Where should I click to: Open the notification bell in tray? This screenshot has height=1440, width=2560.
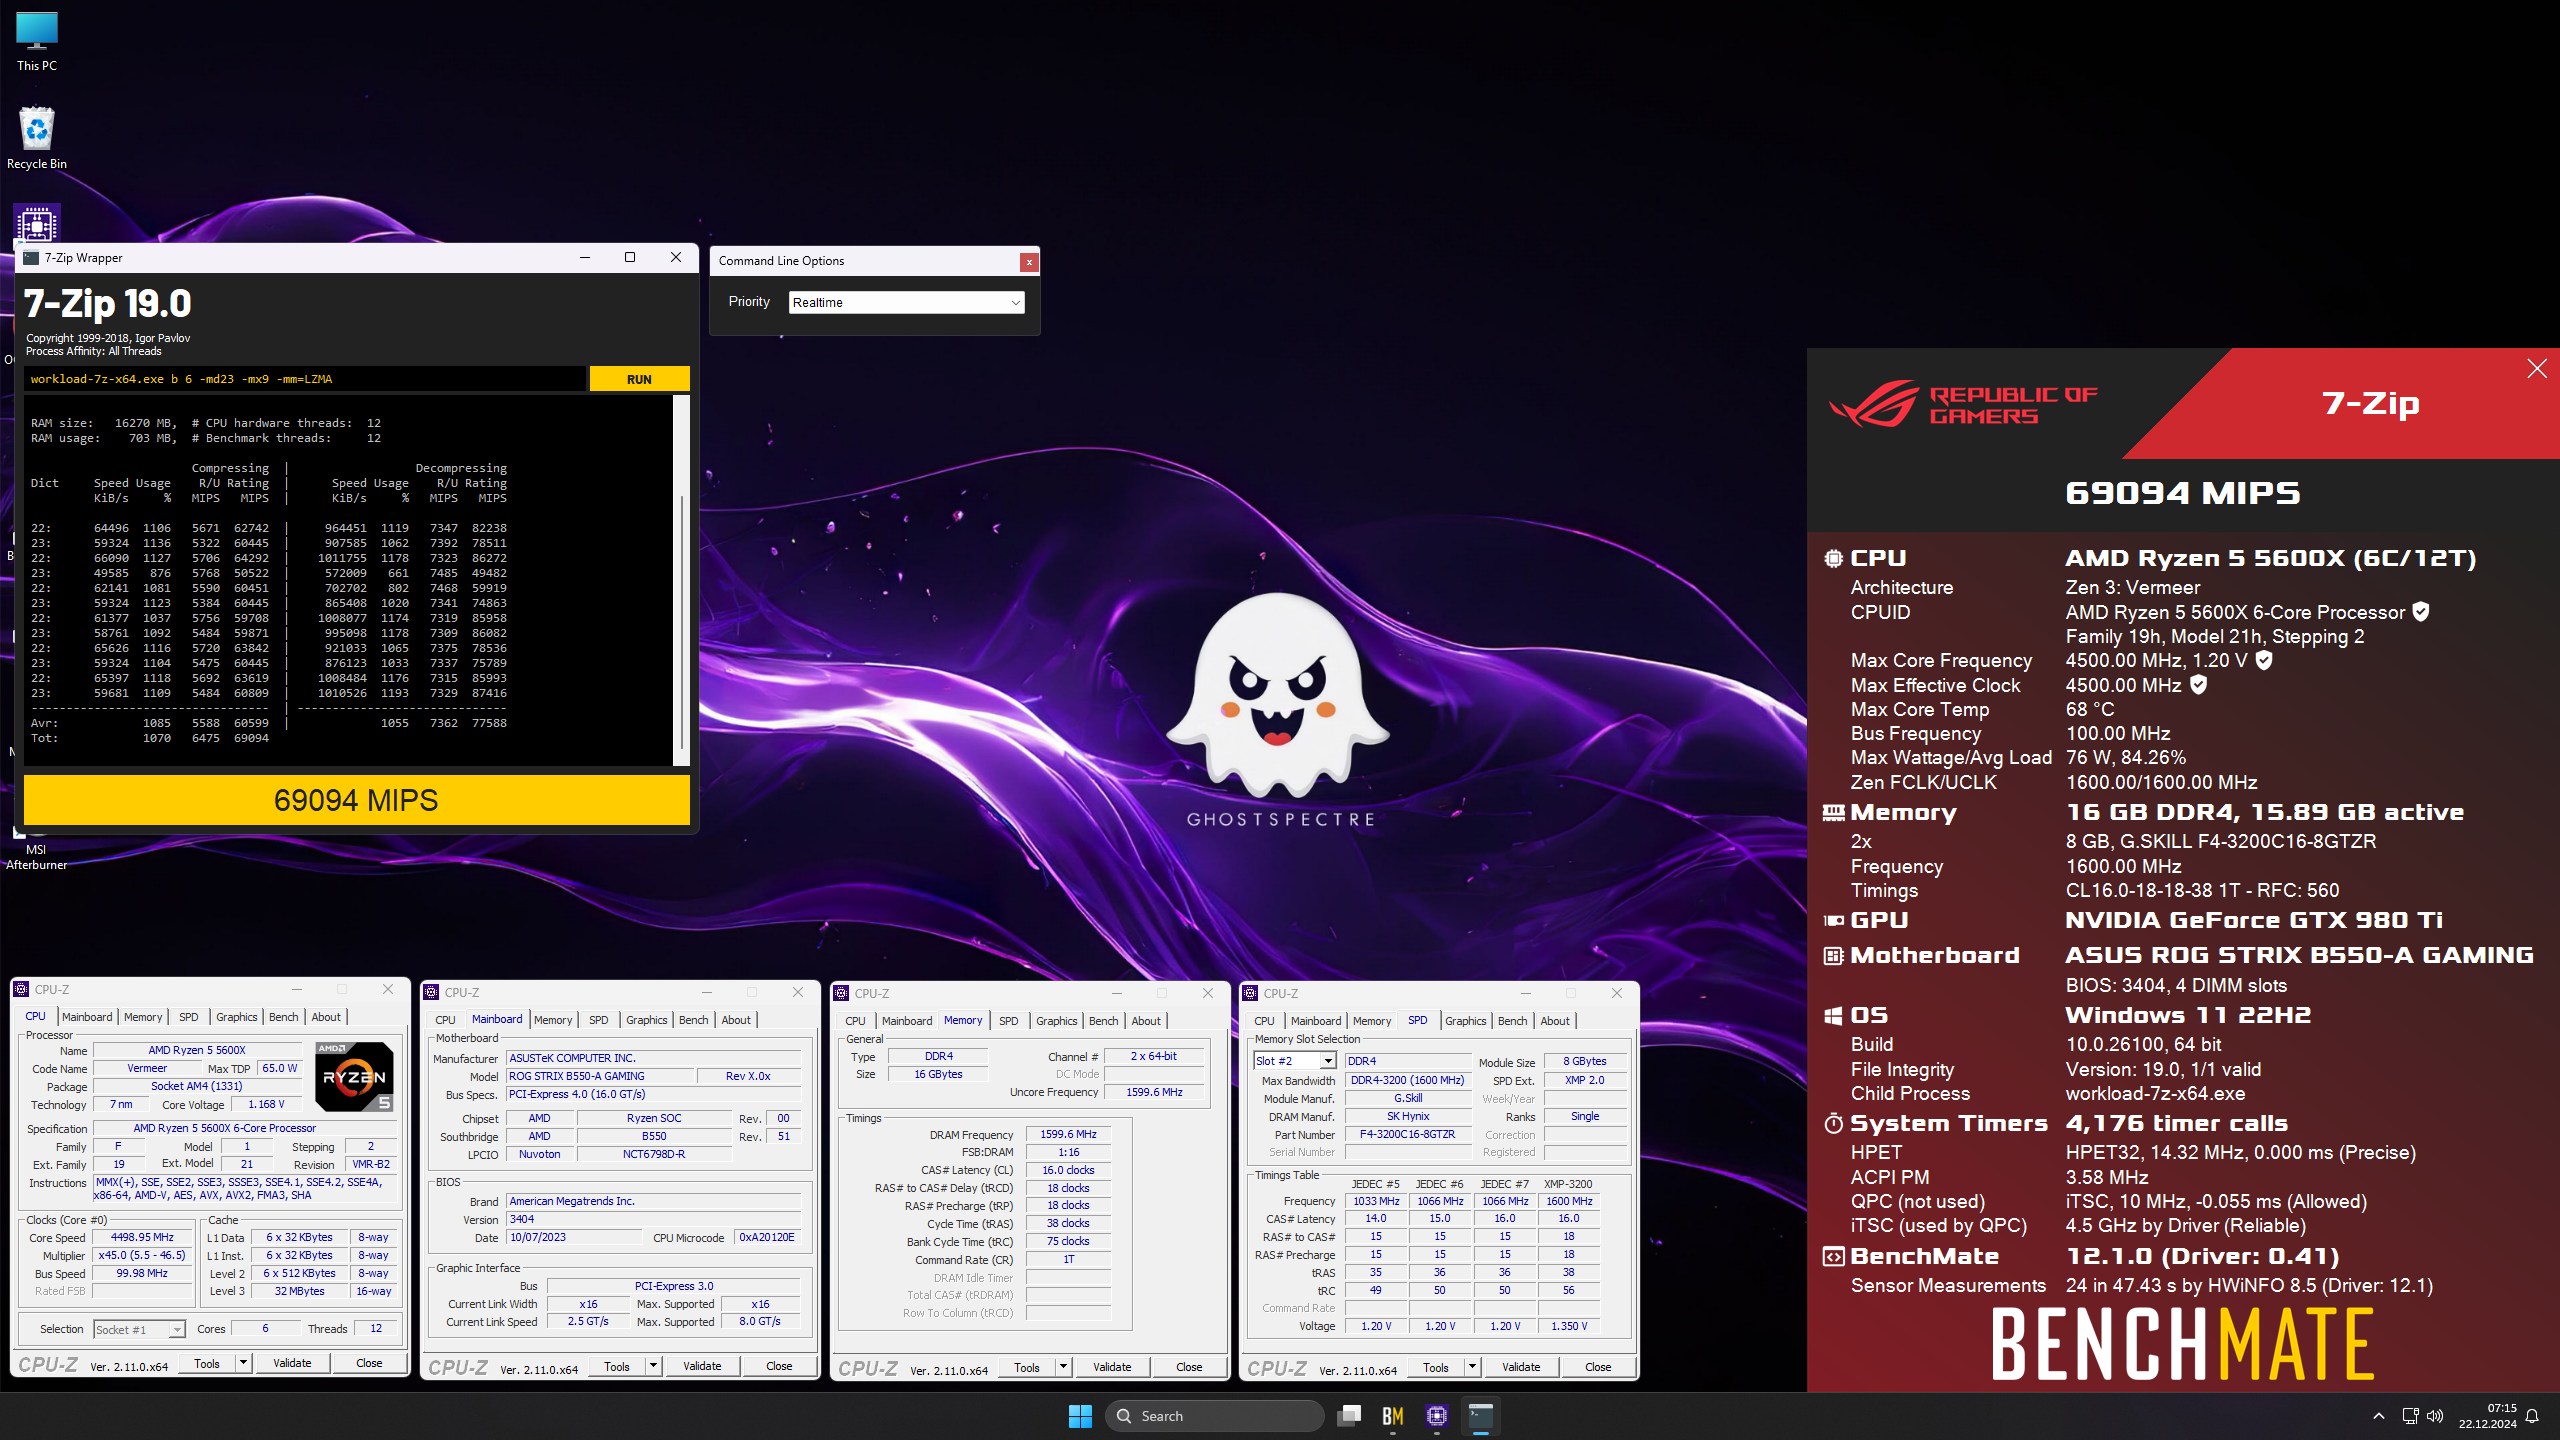[2532, 1416]
